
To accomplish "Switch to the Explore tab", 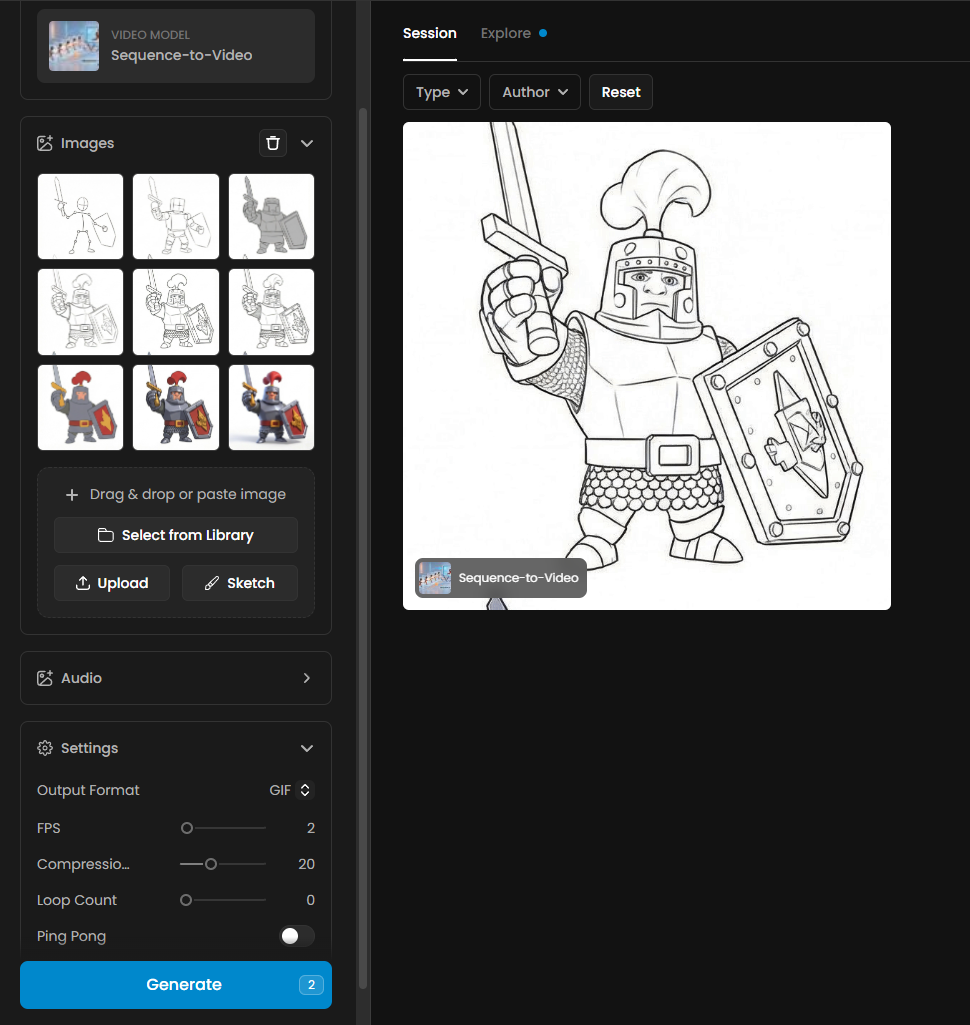I will click(x=506, y=33).
